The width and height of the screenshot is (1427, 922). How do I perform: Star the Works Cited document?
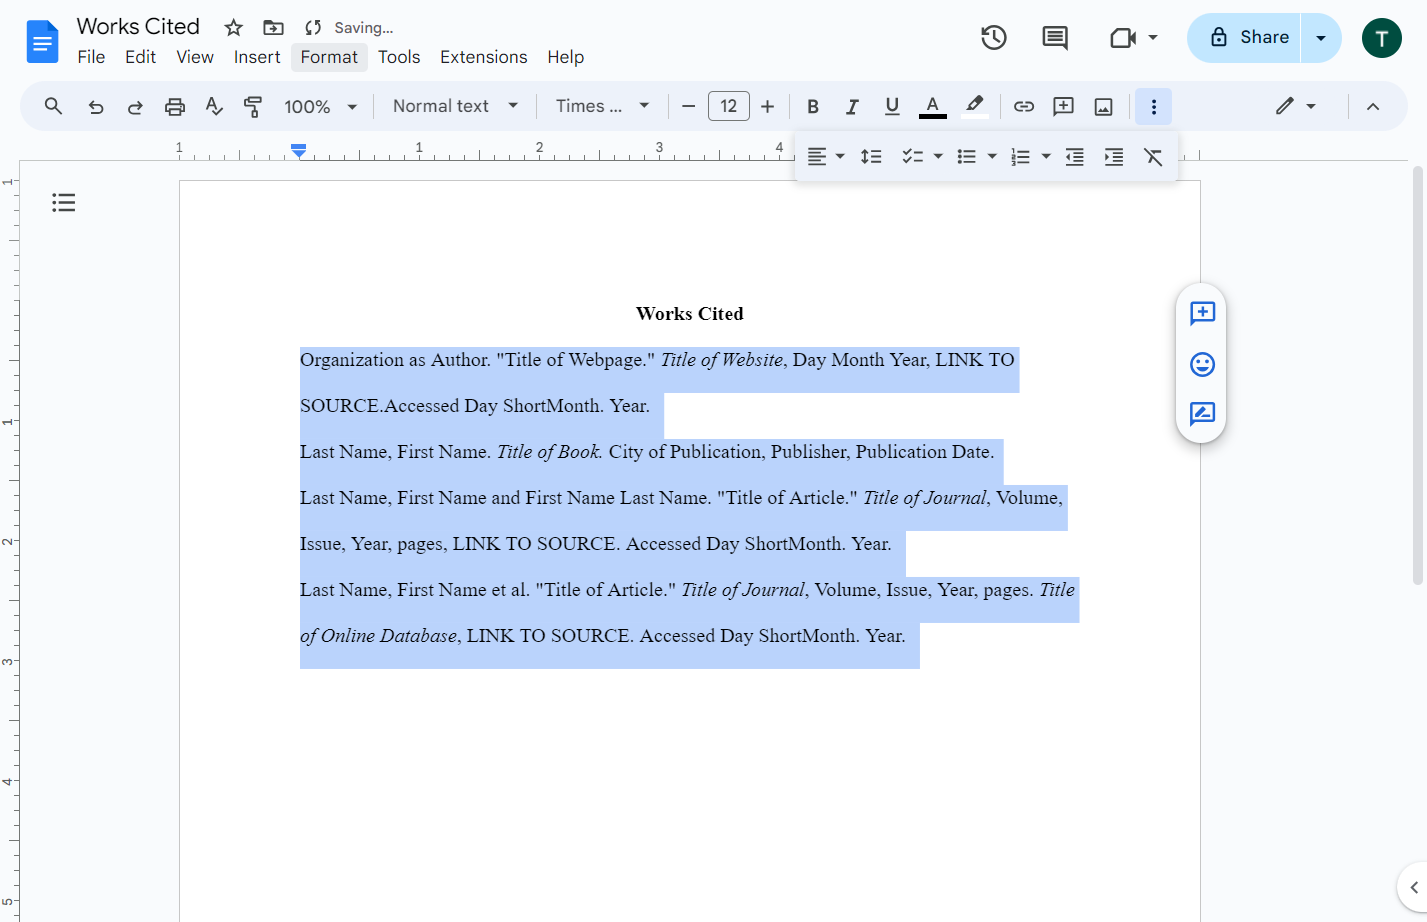point(233,28)
